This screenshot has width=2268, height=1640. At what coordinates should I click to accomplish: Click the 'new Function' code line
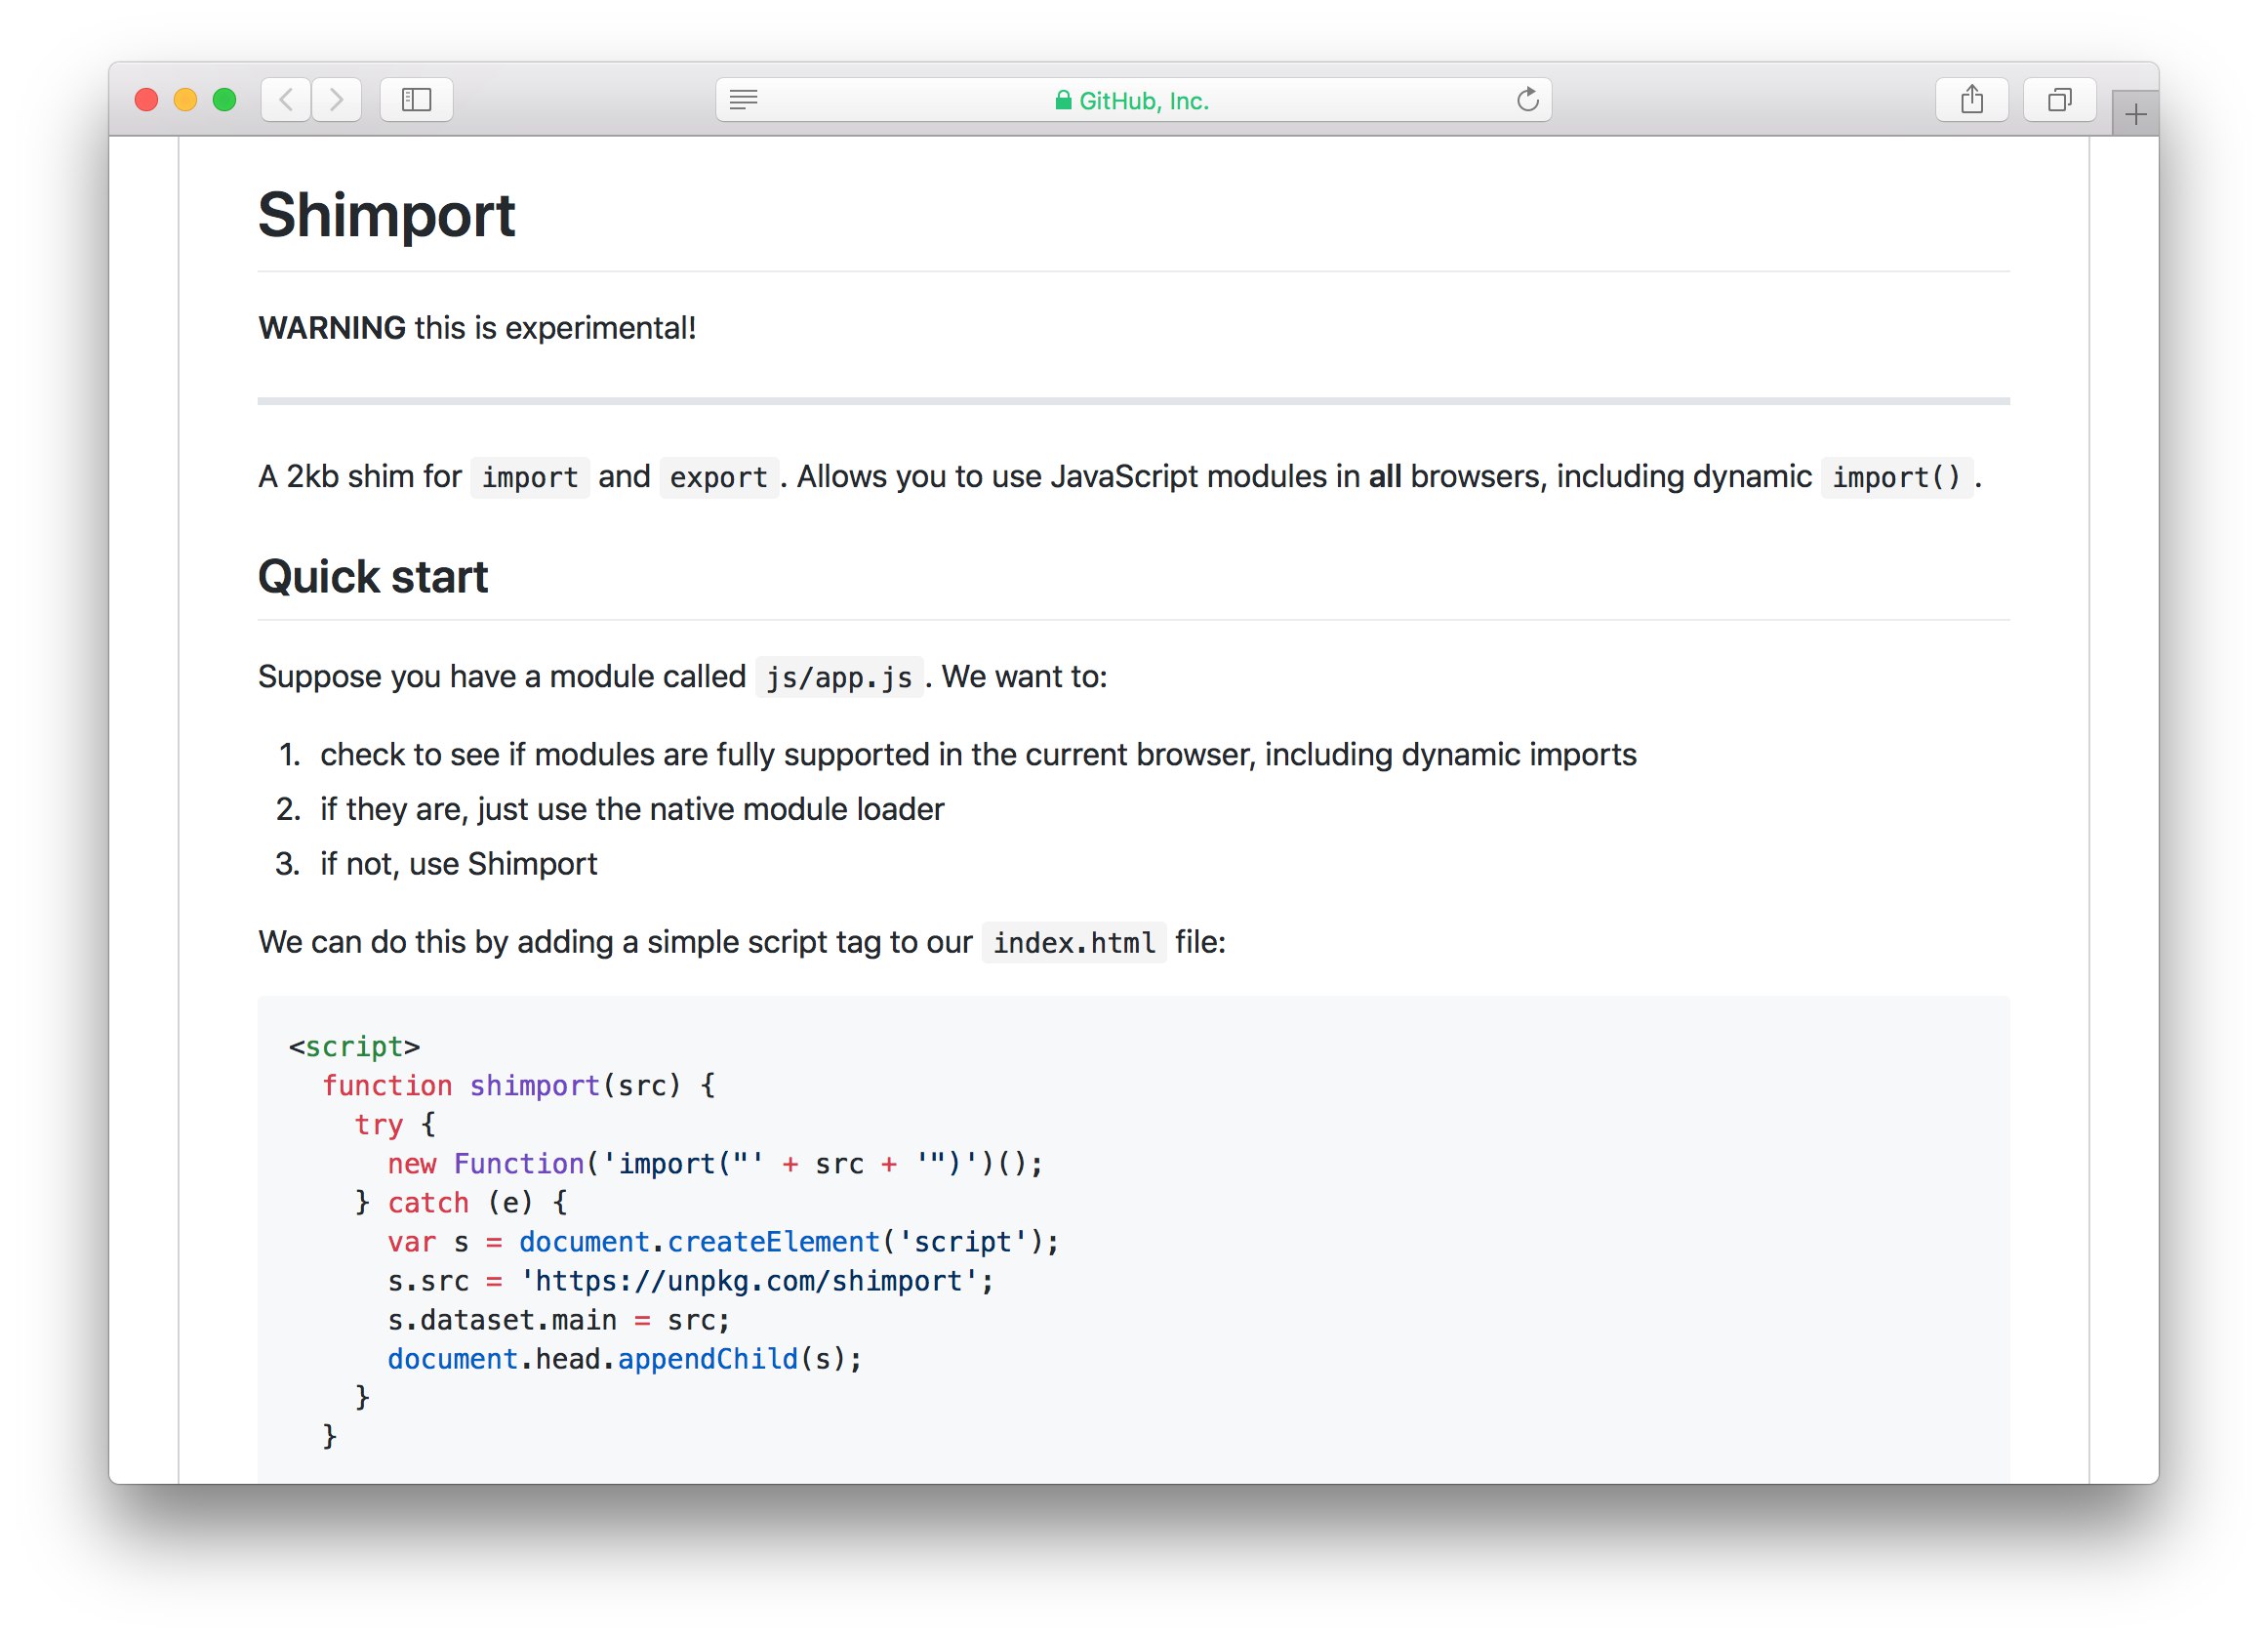click(x=716, y=1163)
